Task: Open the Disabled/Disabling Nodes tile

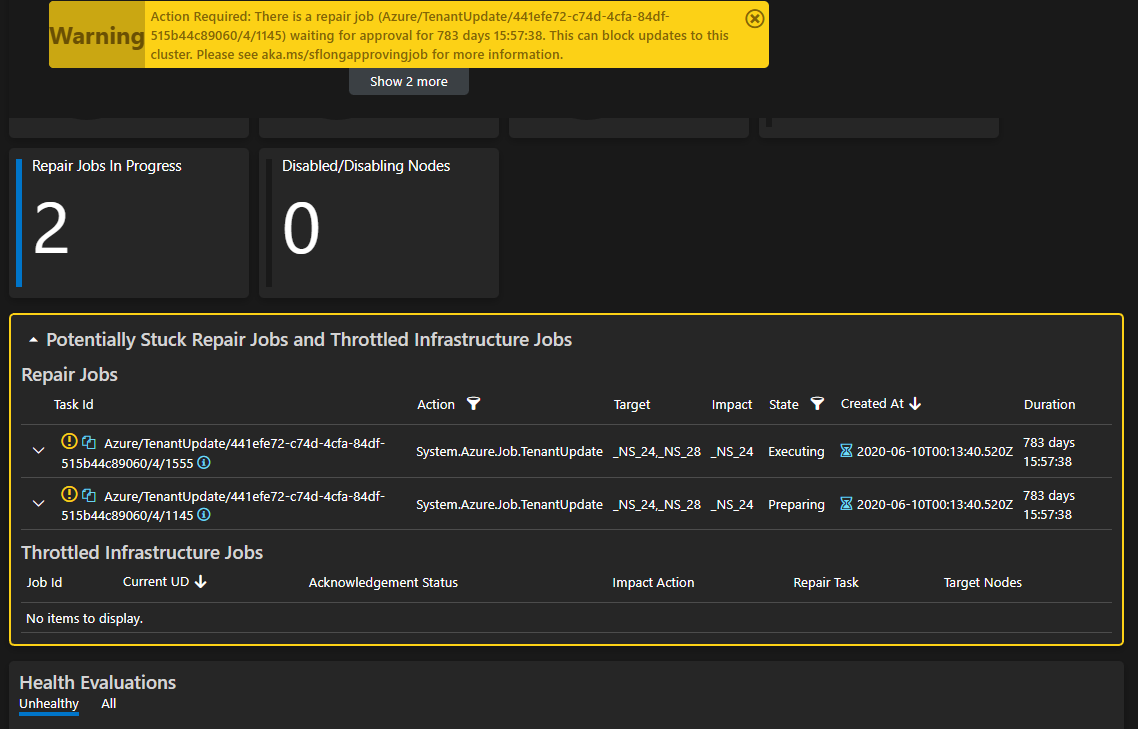Action: (379, 223)
